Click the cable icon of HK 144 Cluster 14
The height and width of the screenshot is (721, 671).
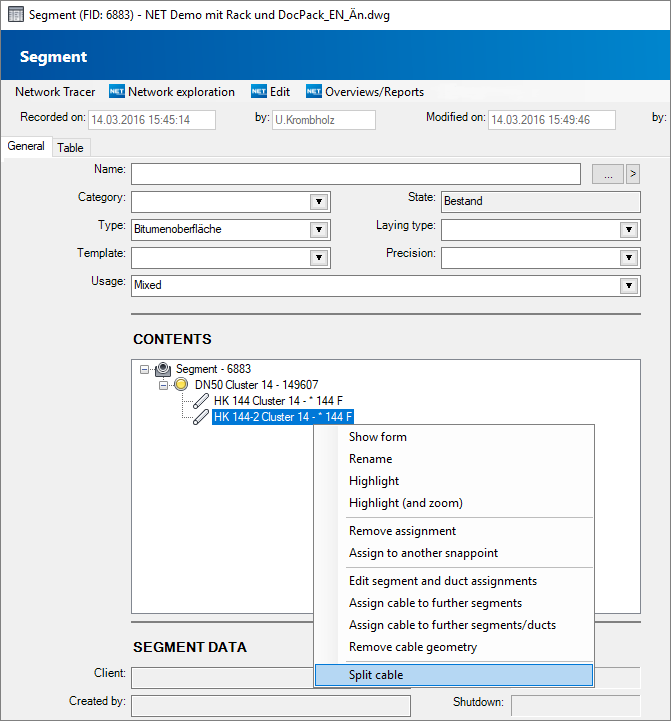click(x=201, y=401)
